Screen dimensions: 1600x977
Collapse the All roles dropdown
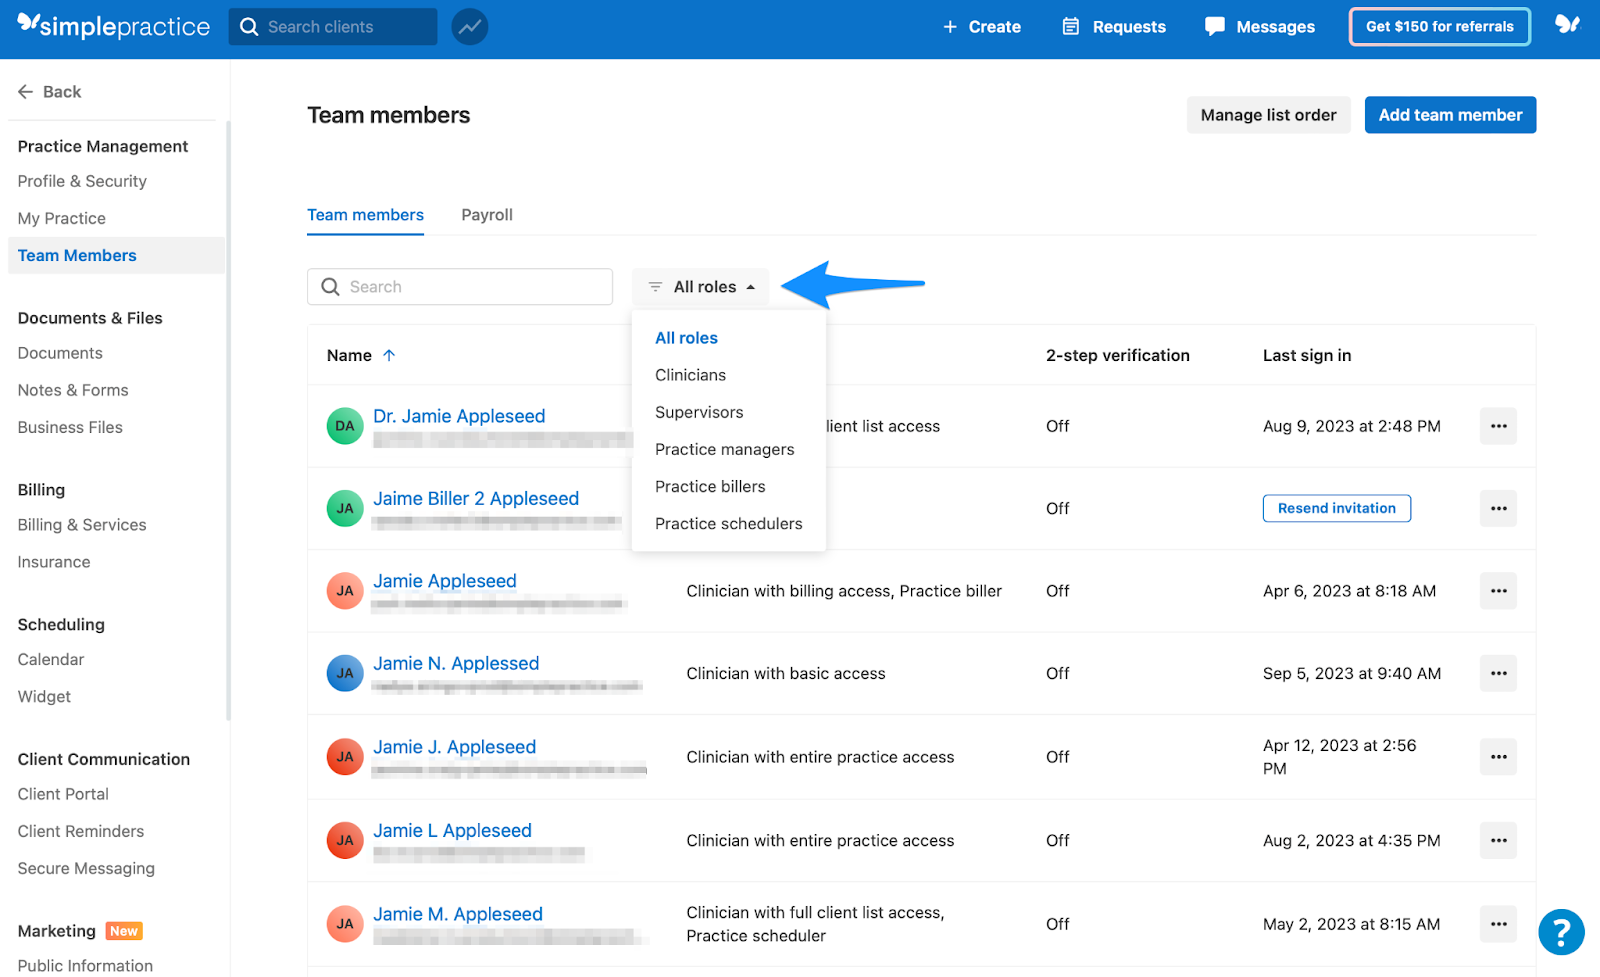753,287
